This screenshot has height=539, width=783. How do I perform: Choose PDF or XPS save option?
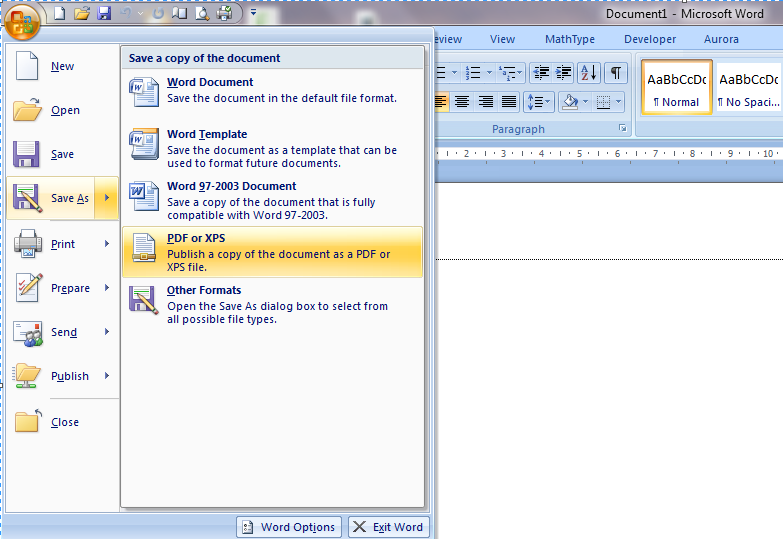coord(272,252)
